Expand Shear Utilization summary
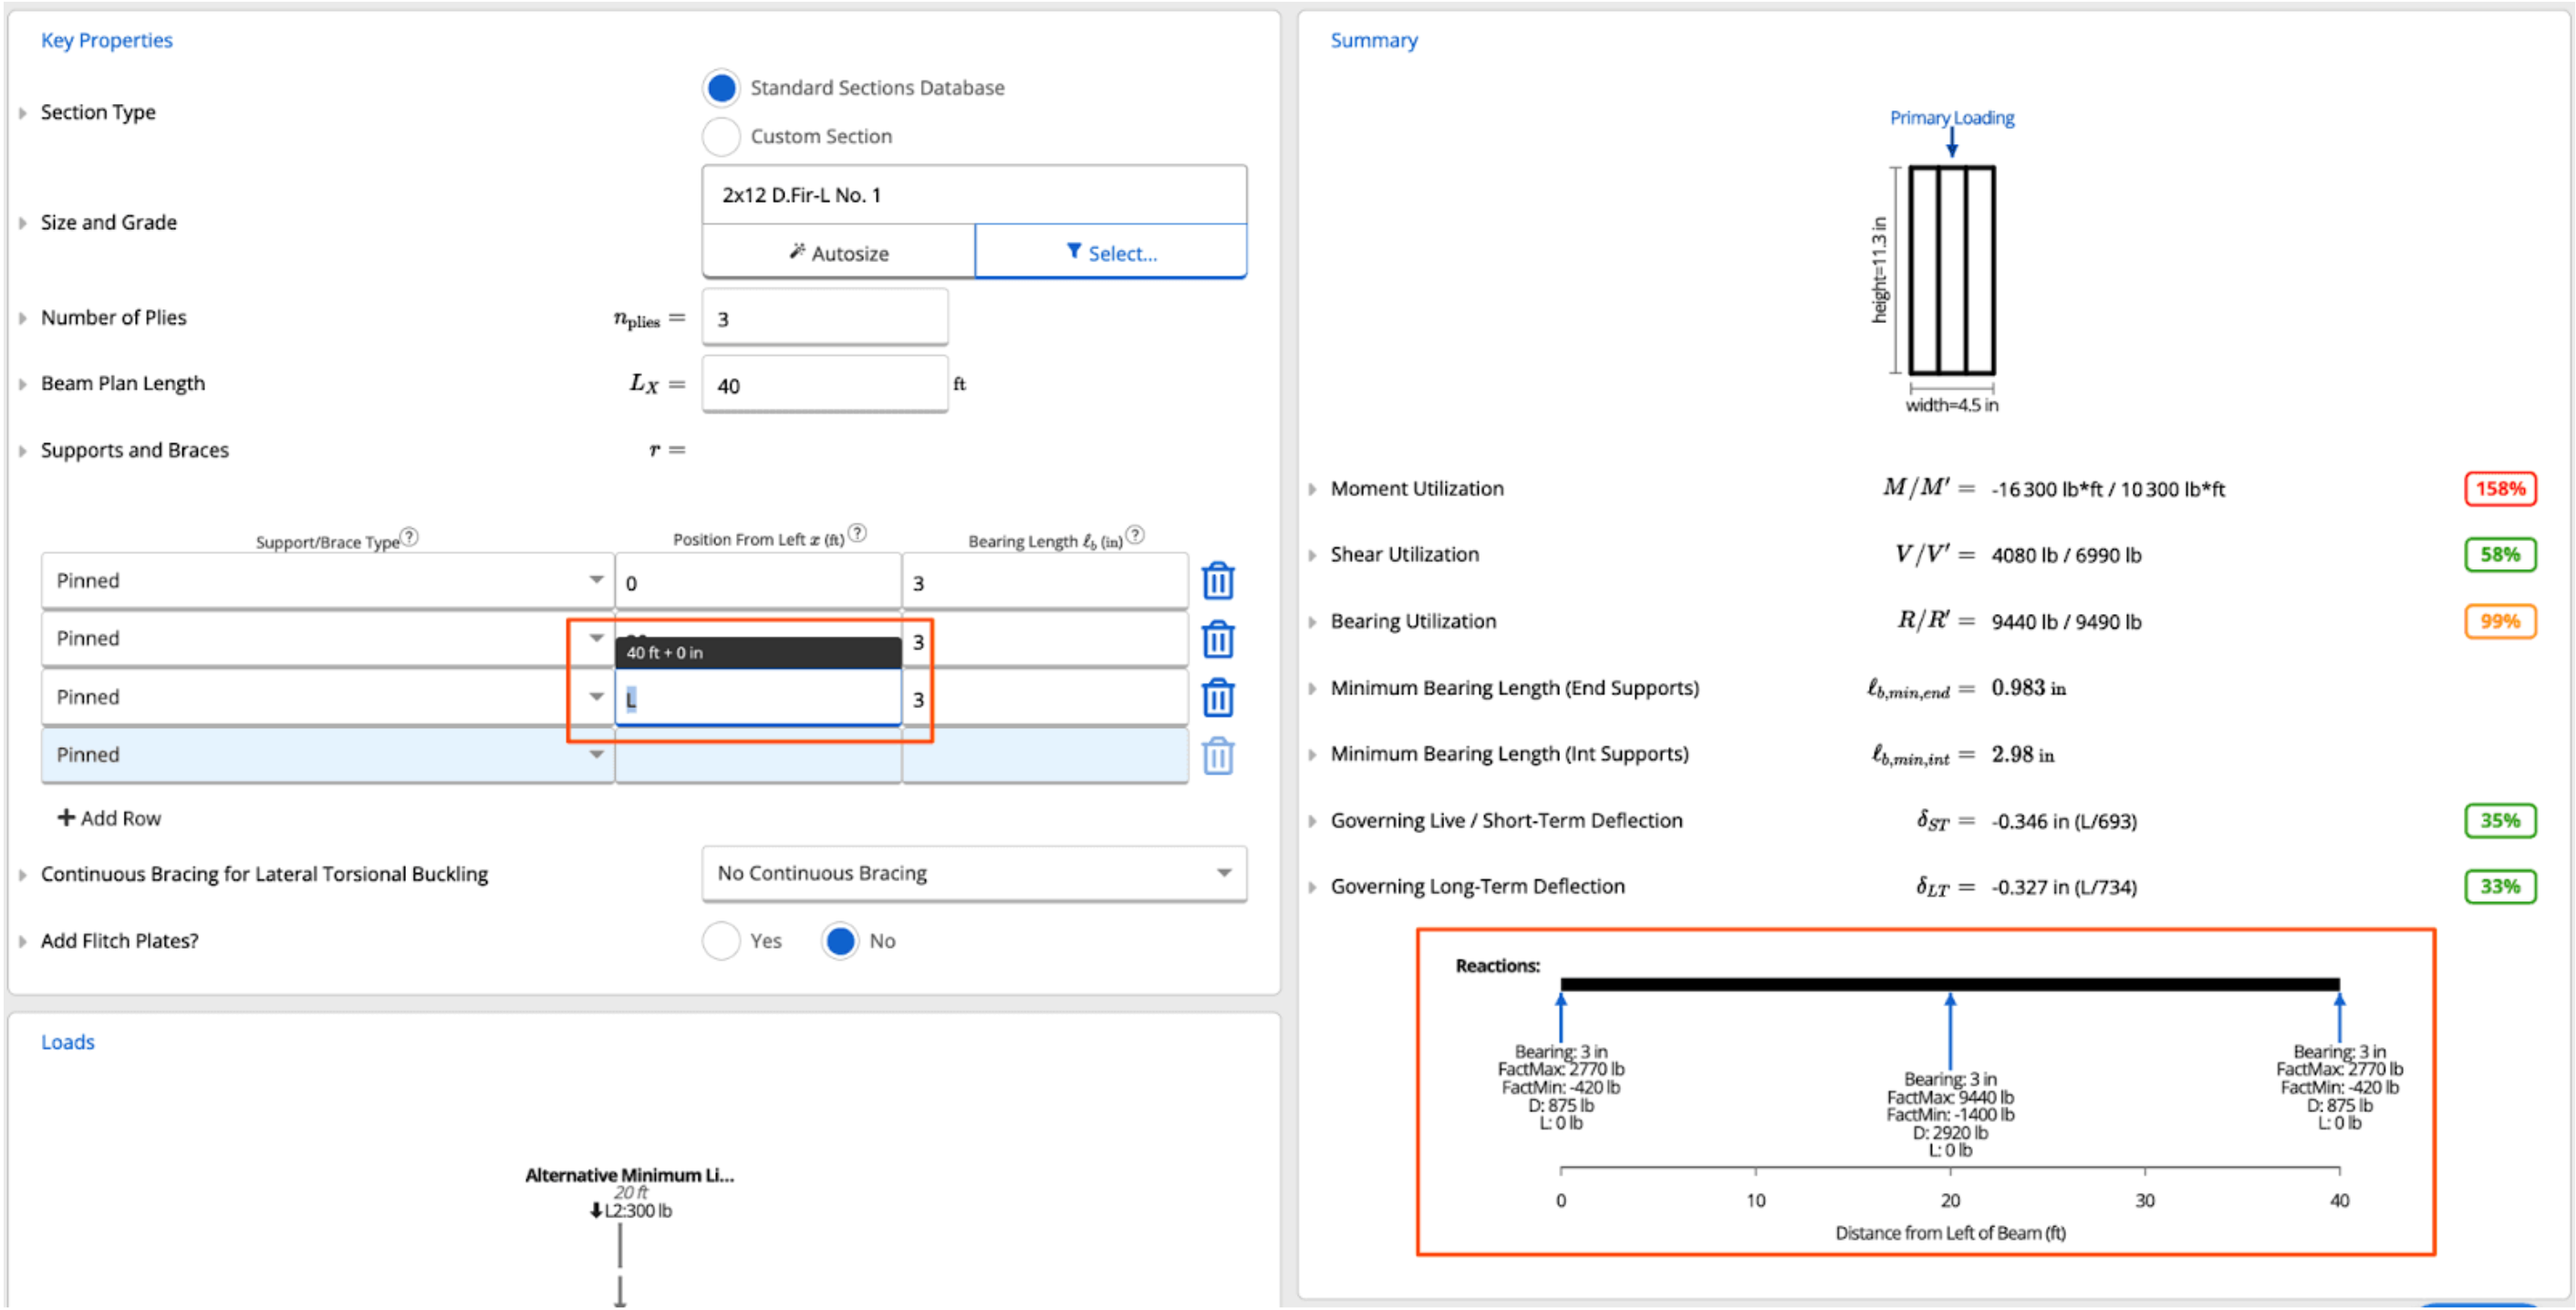Screen dimensions: 2576x1310 [x=1312, y=555]
